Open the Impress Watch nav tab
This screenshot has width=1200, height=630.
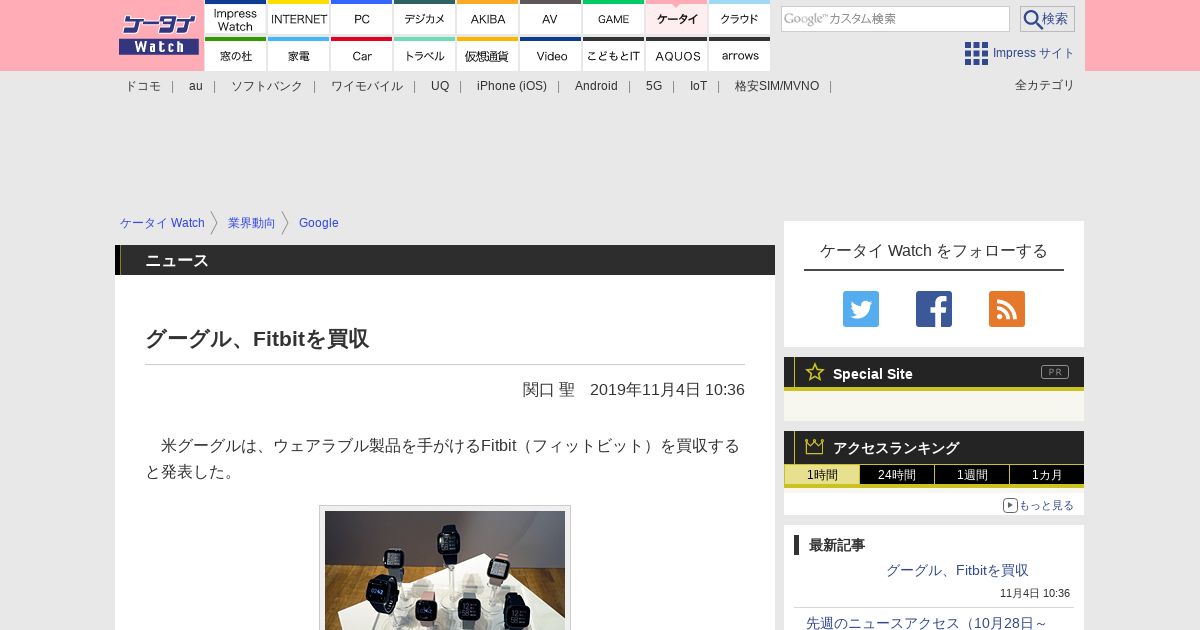point(236,19)
